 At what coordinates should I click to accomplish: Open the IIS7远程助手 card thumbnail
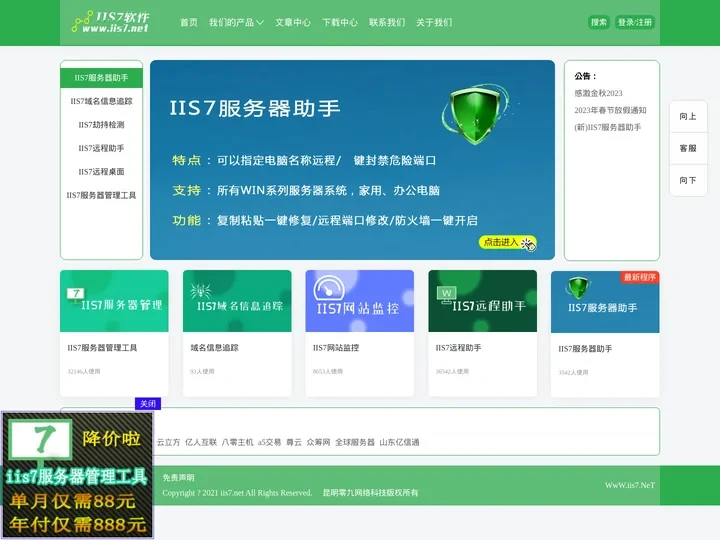tap(483, 301)
